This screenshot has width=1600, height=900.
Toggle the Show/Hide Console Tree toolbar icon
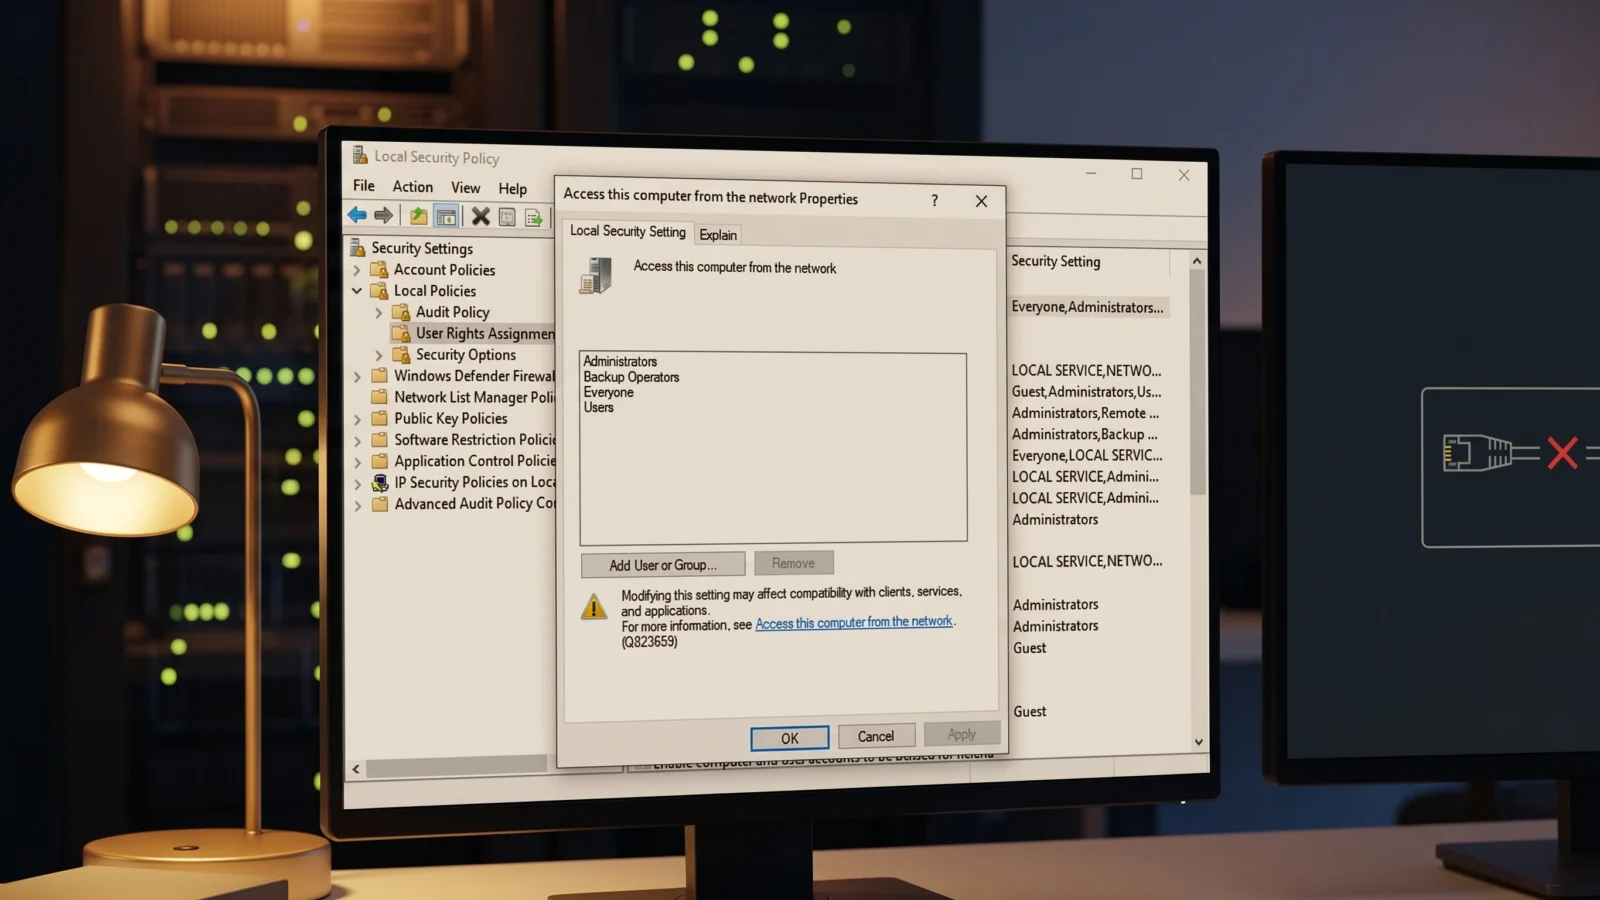pos(446,216)
